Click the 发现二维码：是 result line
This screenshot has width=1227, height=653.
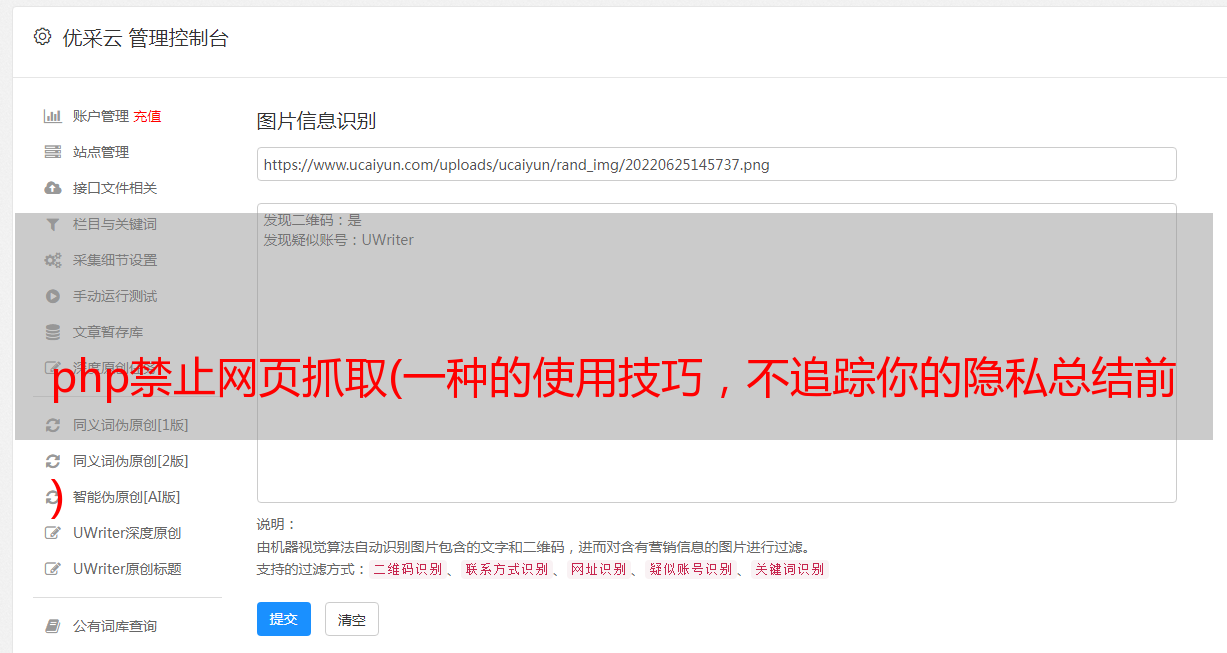click(x=312, y=220)
